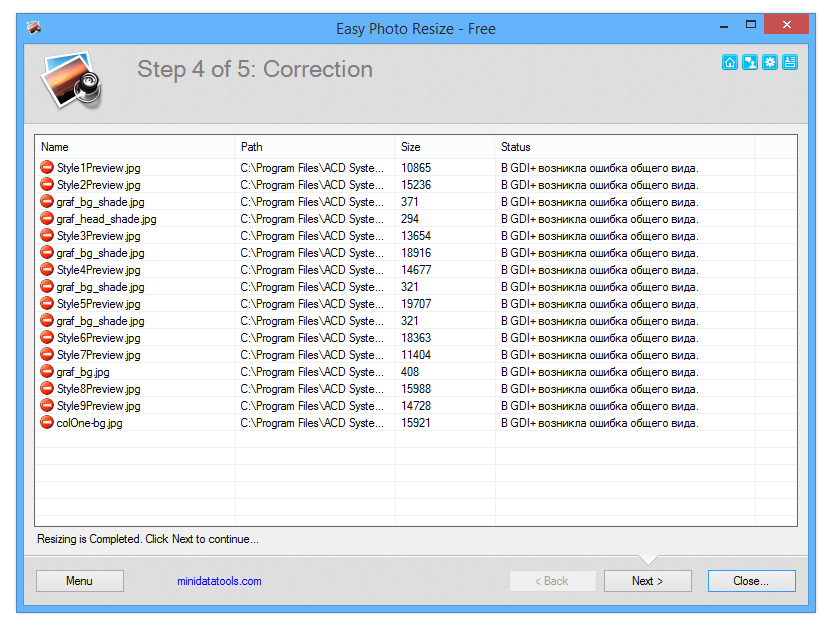Select the Style9Preview.jpg file name
This screenshot has width=838, height=625.
99,406
